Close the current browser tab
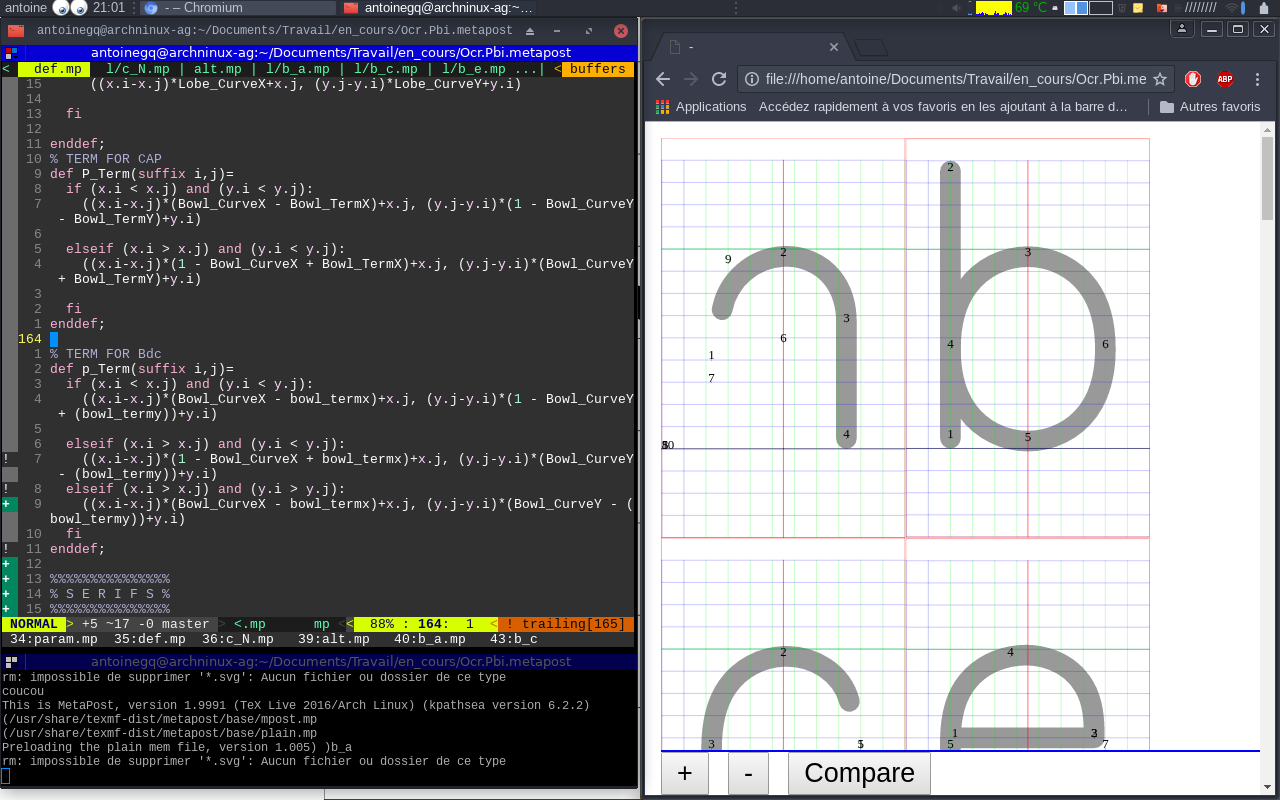The width and height of the screenshot is (1280, 800). click(x=834, y=47)
